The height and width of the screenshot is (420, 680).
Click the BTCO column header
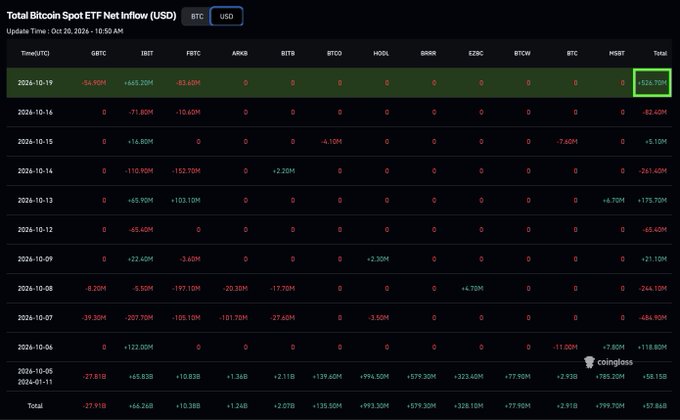(x=334, y=53)
